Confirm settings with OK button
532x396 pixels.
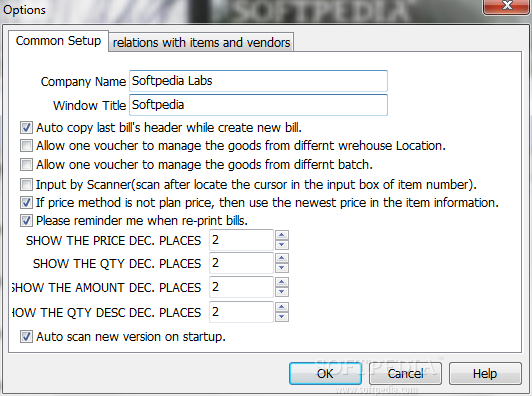[325, 374]
